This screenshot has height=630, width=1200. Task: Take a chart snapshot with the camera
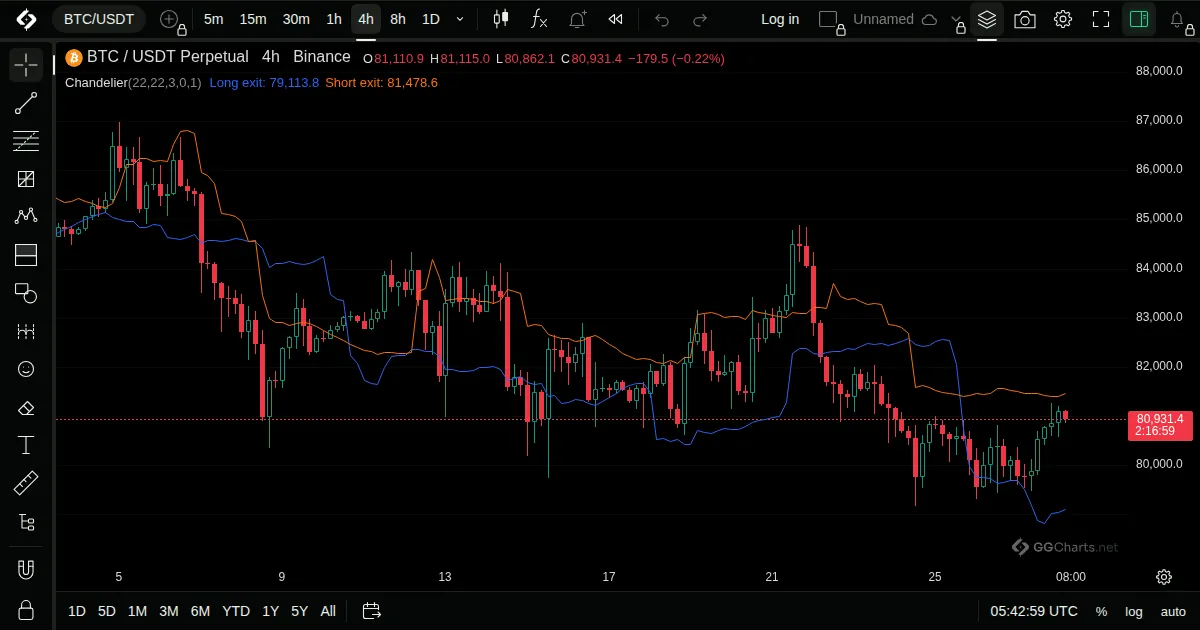(1025, 19)
